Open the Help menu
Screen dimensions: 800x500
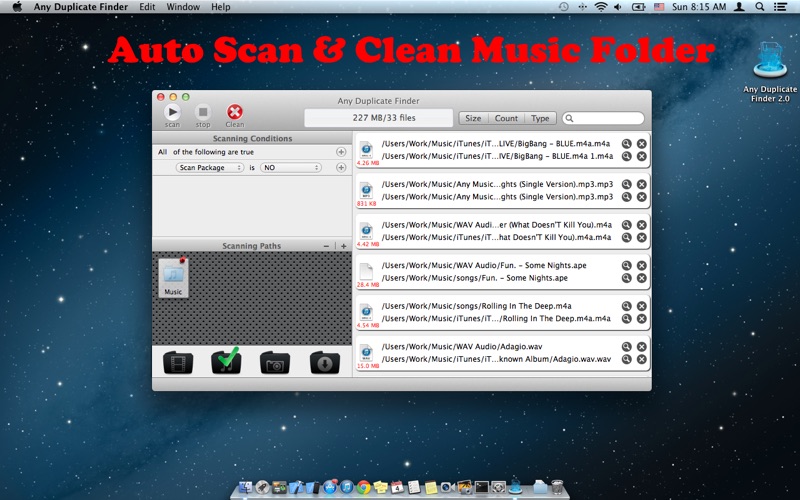tap(221, 7)
